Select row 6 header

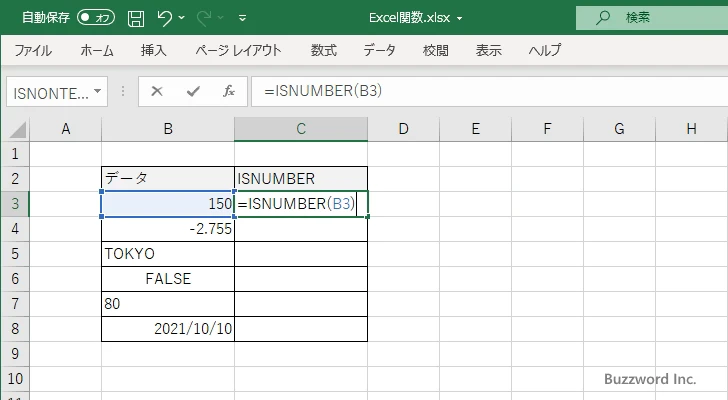(15, 279)
